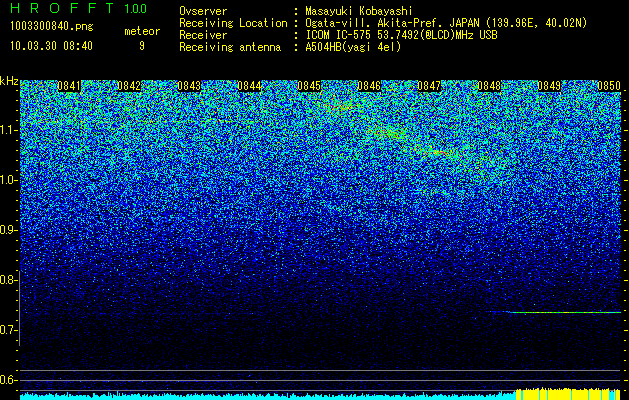The height and width of the screenshot is (400, 629).
Task: Click the 0846 time marker
Action: (369, 86)
